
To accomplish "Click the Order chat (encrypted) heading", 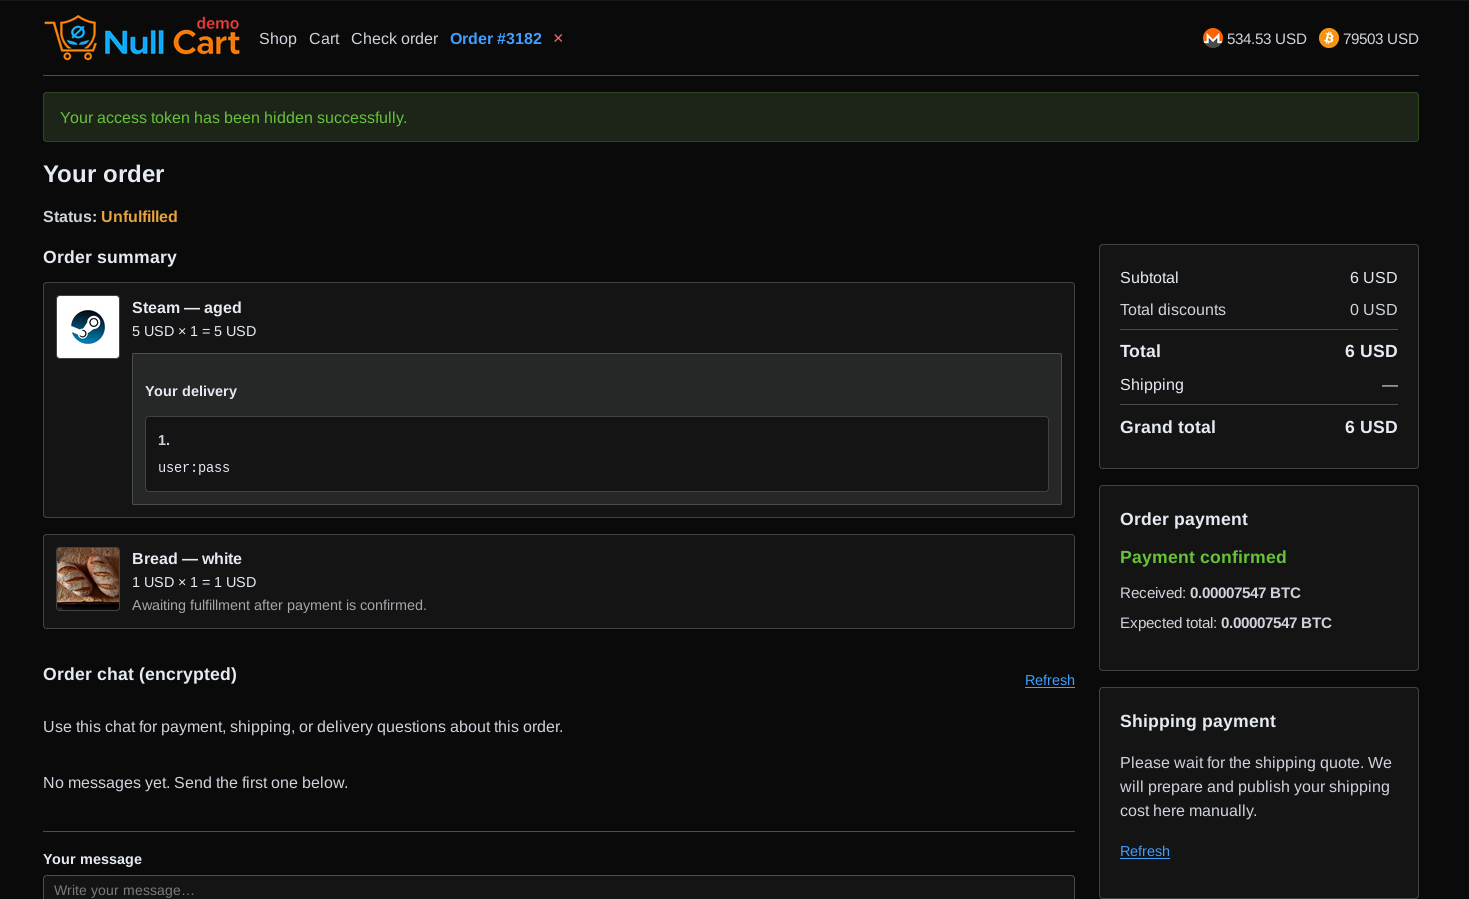I will point(140,674).
